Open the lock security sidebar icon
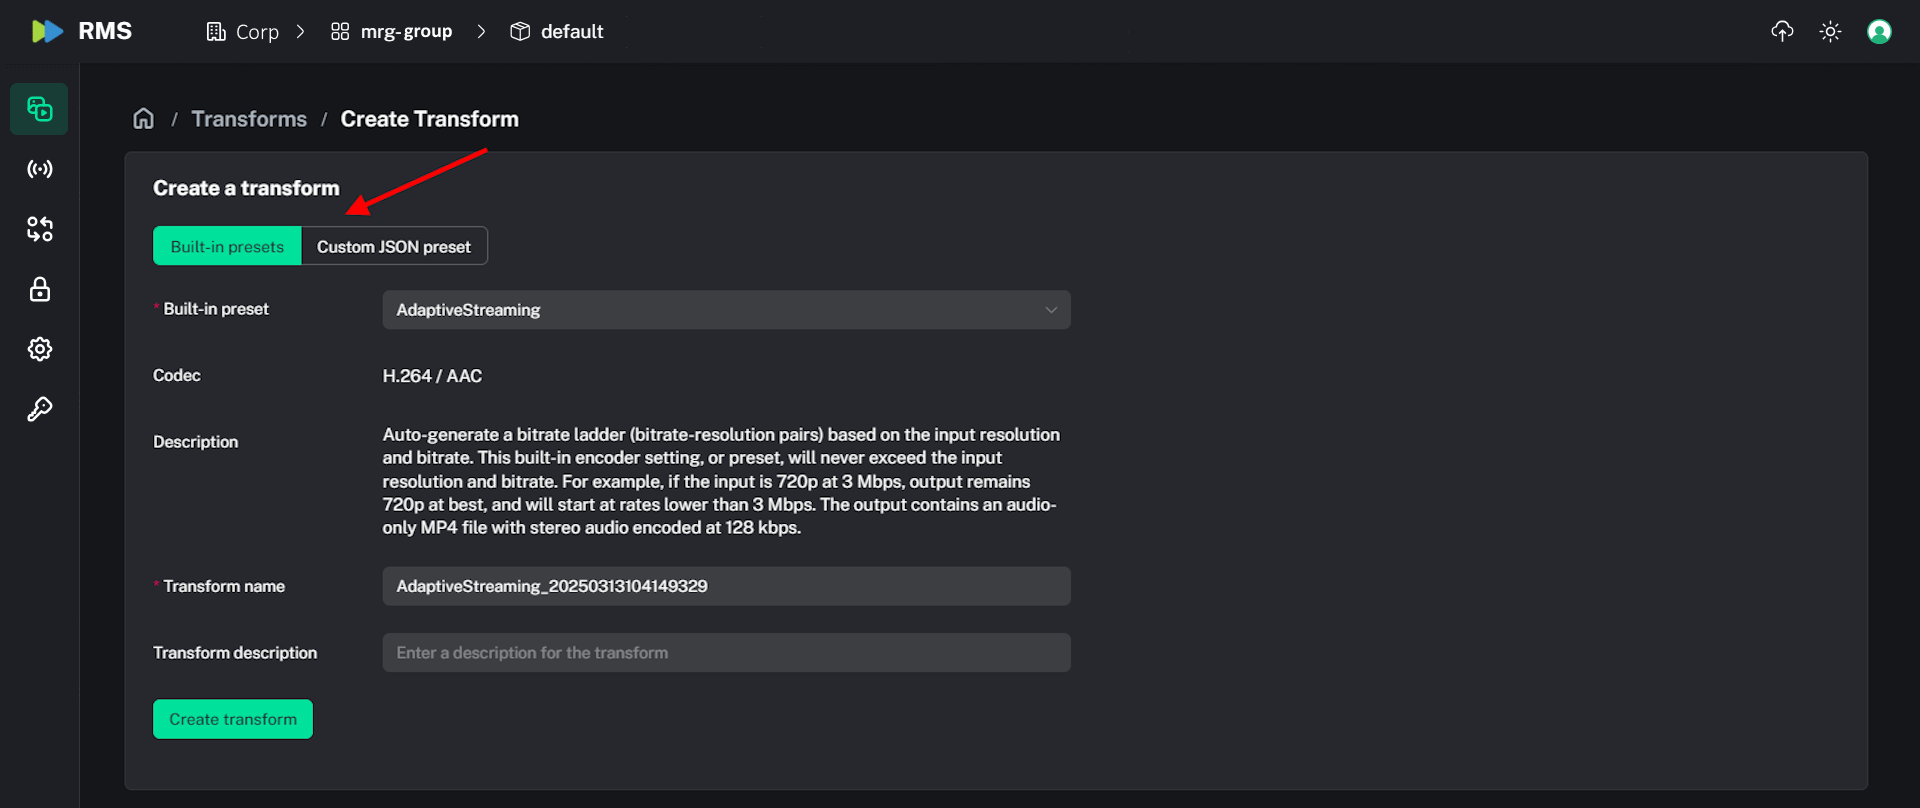Viewport: 1920px width, 808px height. click(39, 289)
